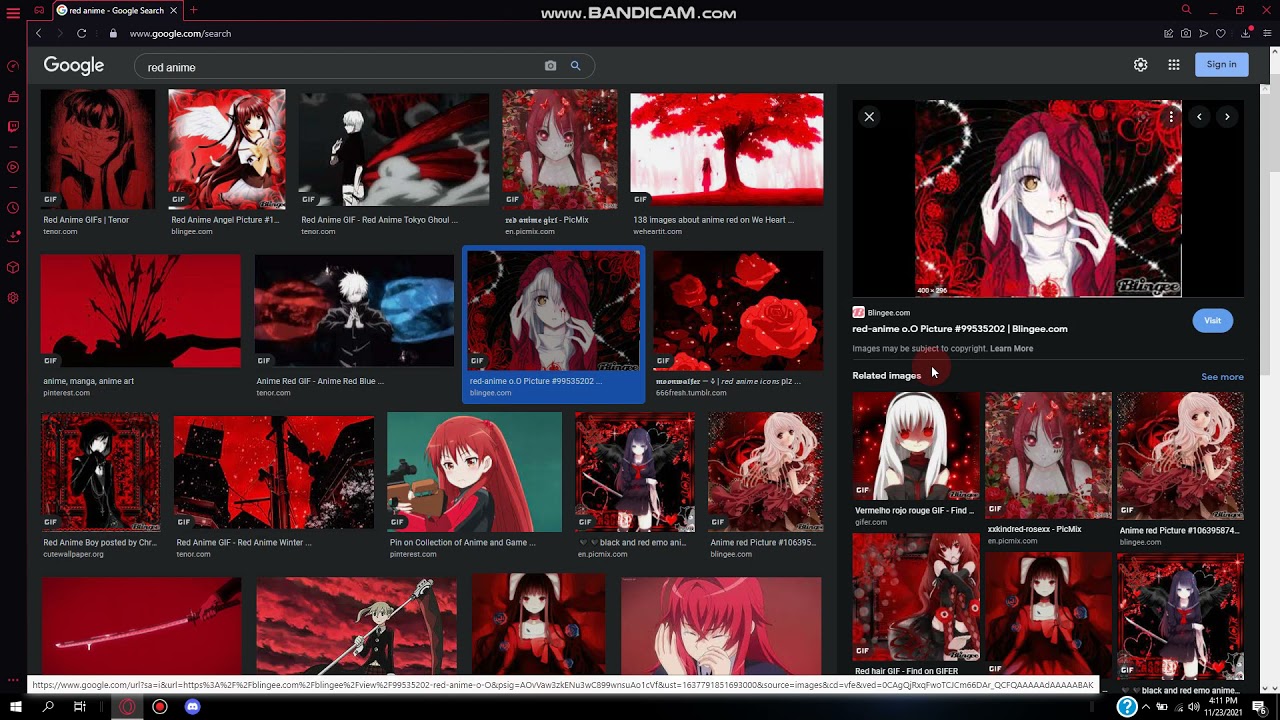The image size is (1280, 720).
Task: Open red-anime o.O Picture Blingee.com title link
Action: [x=960, y=329]
